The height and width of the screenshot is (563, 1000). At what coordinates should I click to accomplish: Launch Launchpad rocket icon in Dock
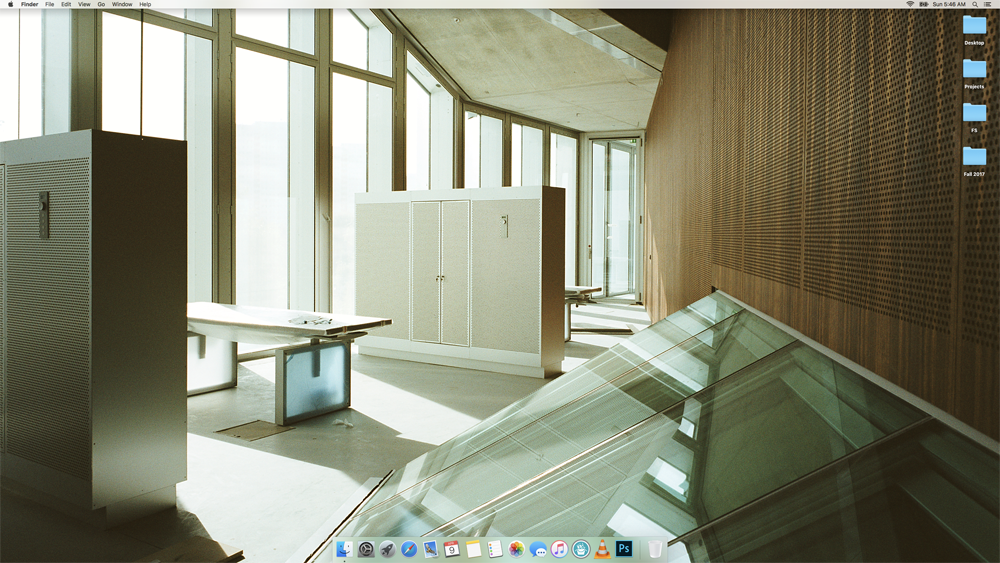pyautogui.click(x=387, y=549)
